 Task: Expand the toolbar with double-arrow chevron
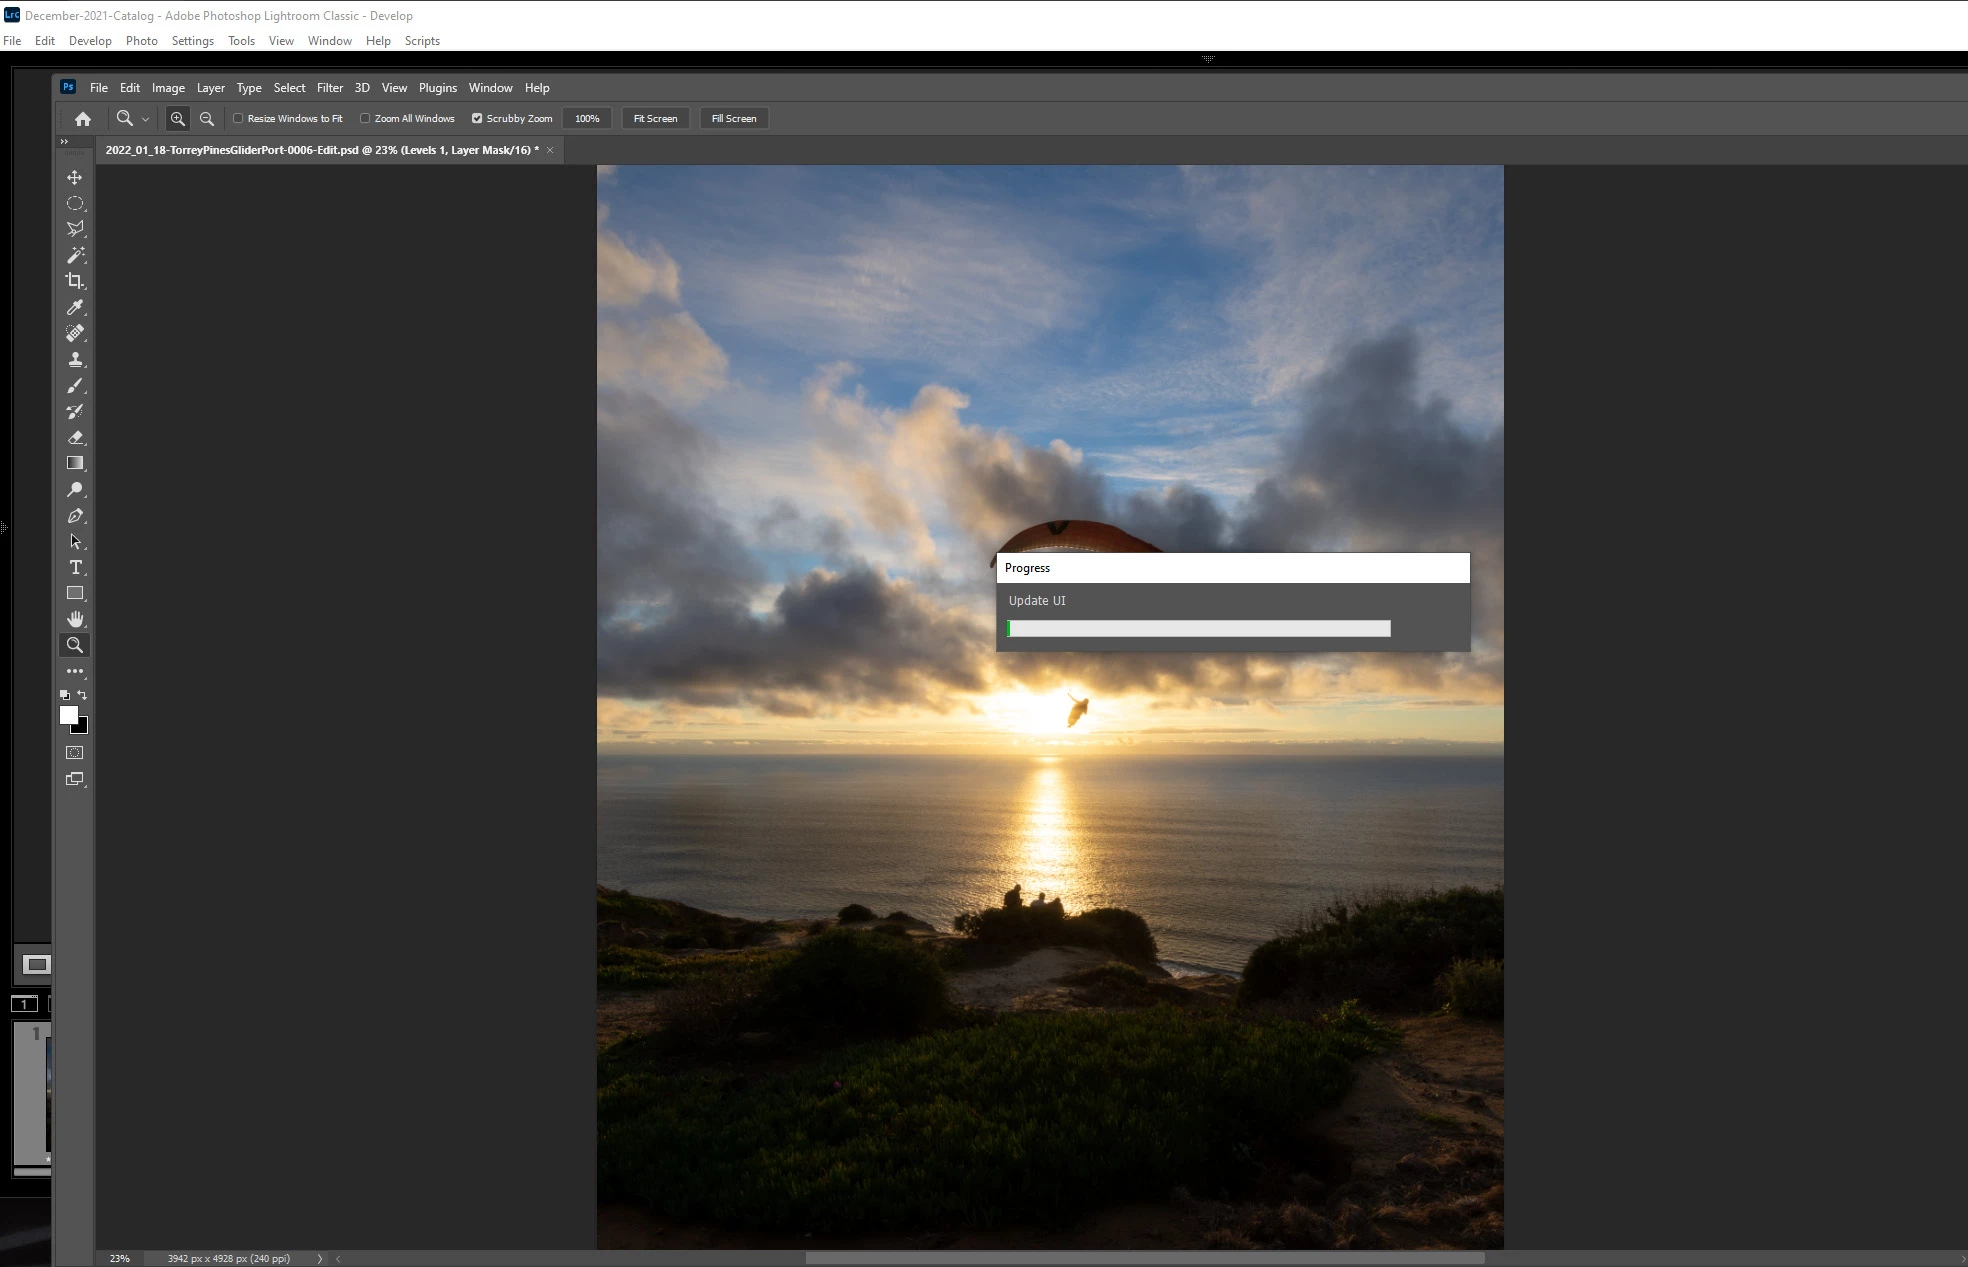[x=64, y=141]
